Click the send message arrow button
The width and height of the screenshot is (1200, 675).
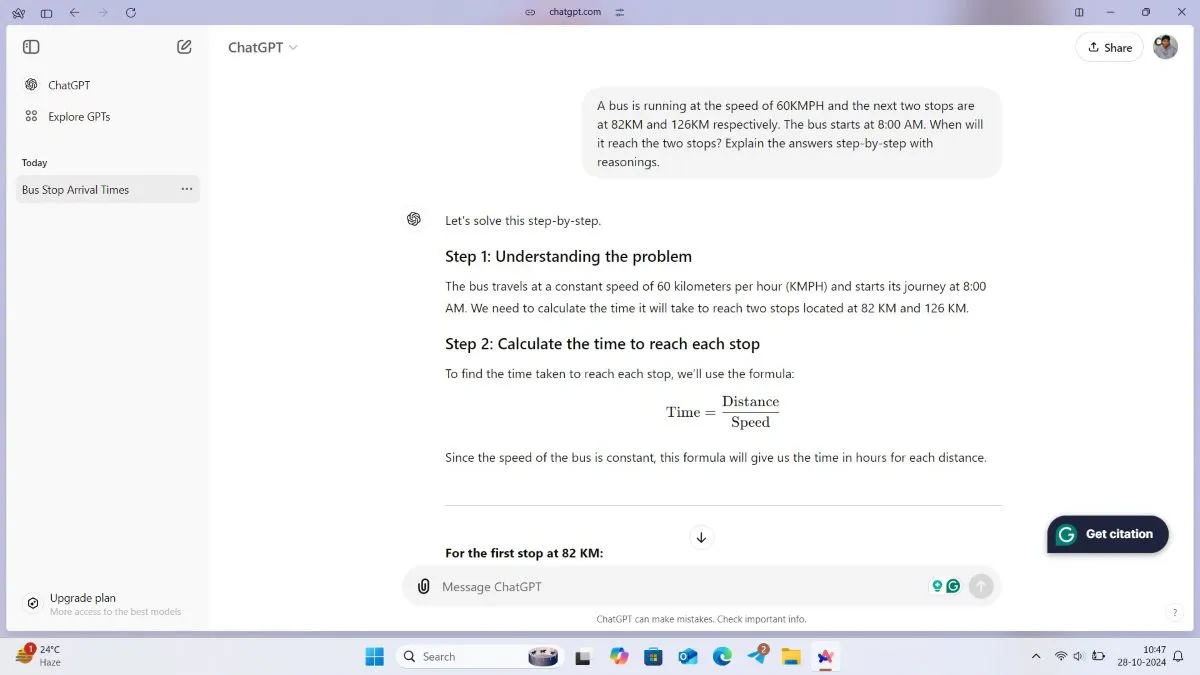coord(981,587)
